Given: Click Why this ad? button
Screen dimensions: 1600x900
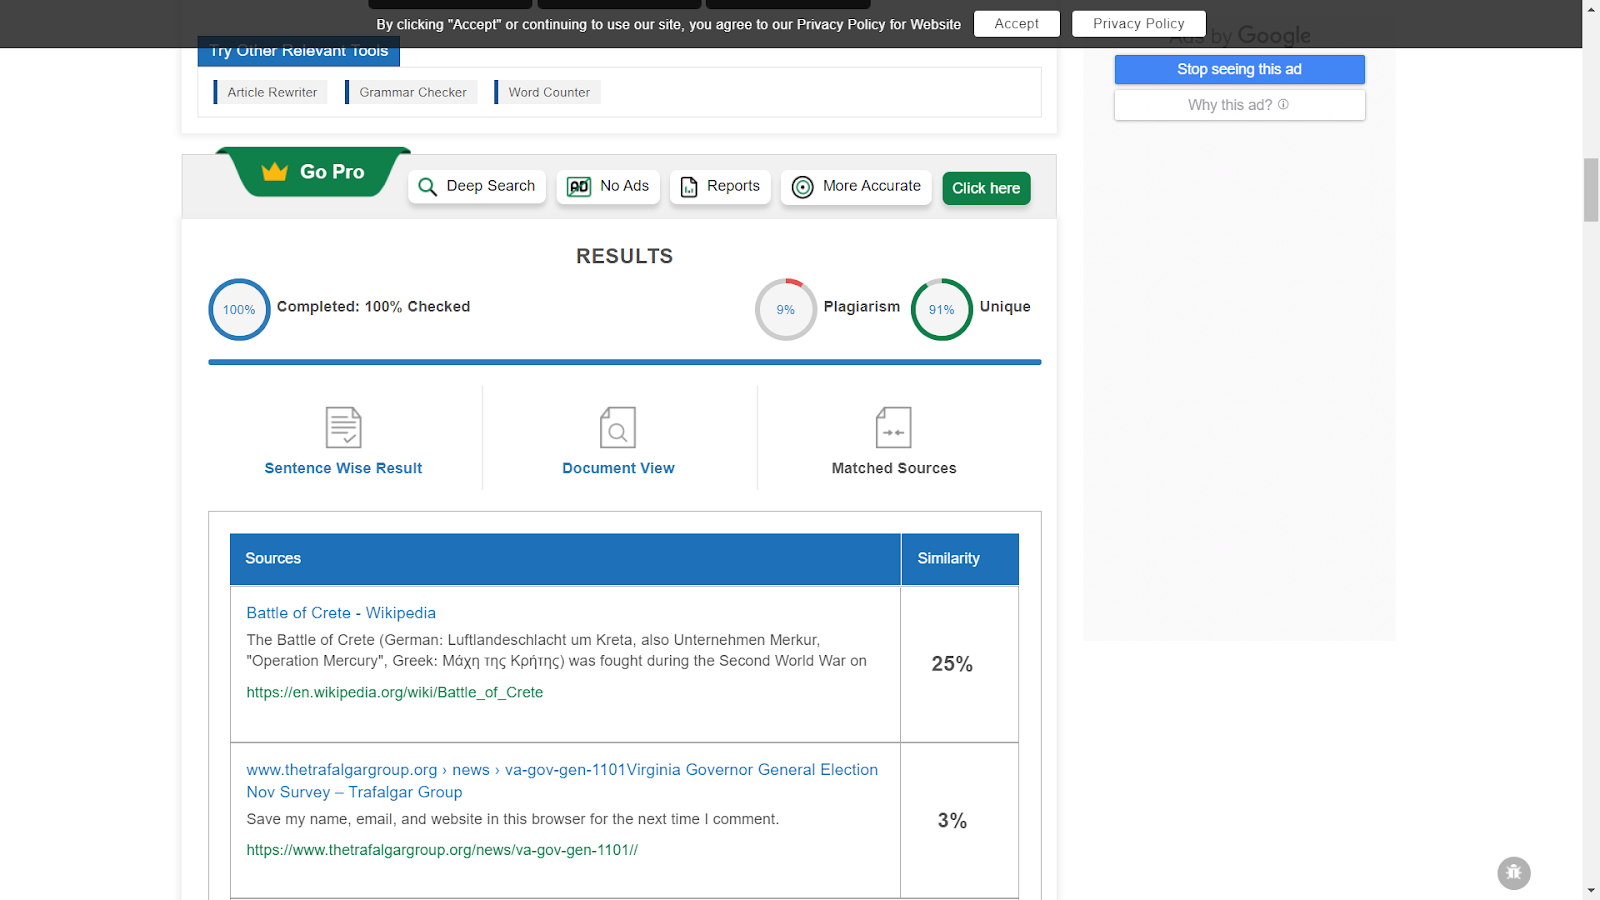Looking at the screenshot, I should 1240,105.
